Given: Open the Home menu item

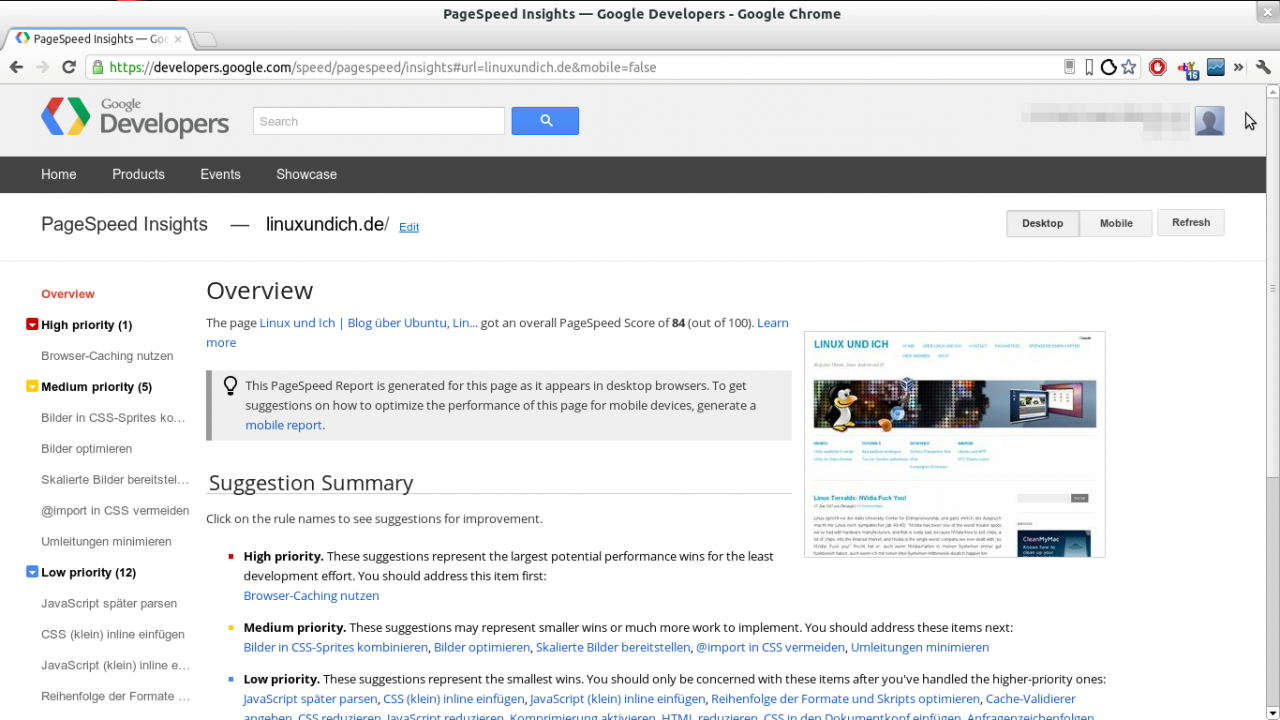Looking at the screenshot, I should (x=59, y=174).
